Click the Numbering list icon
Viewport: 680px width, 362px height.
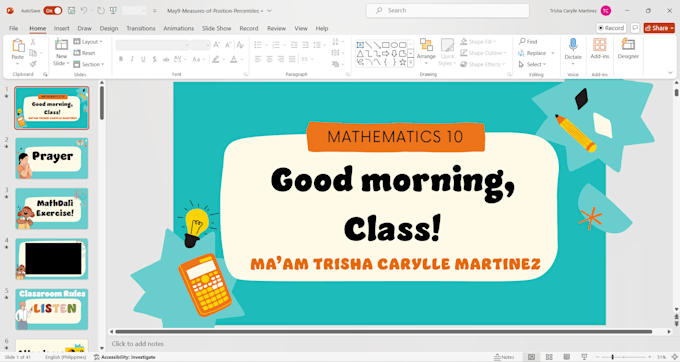tap(276, 45)
